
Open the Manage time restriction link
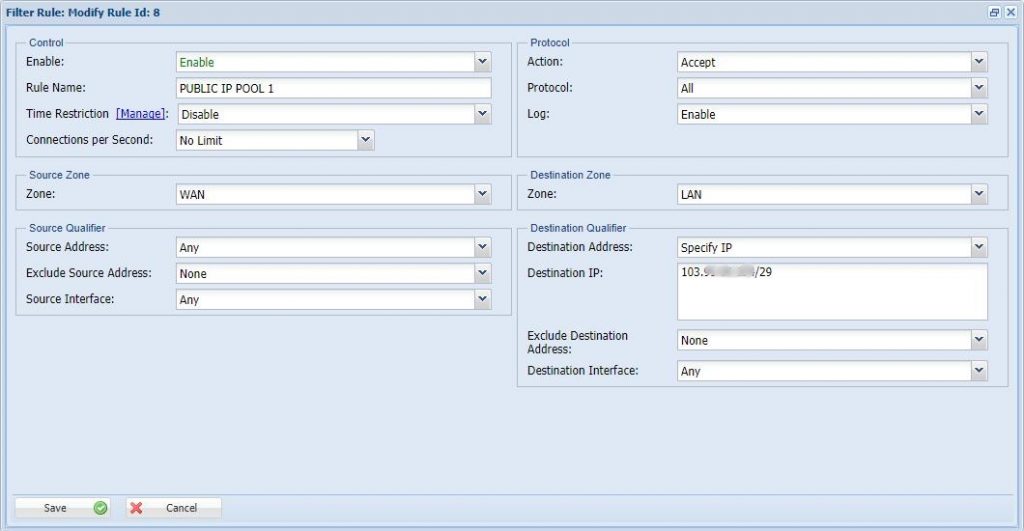coord(140,114)
